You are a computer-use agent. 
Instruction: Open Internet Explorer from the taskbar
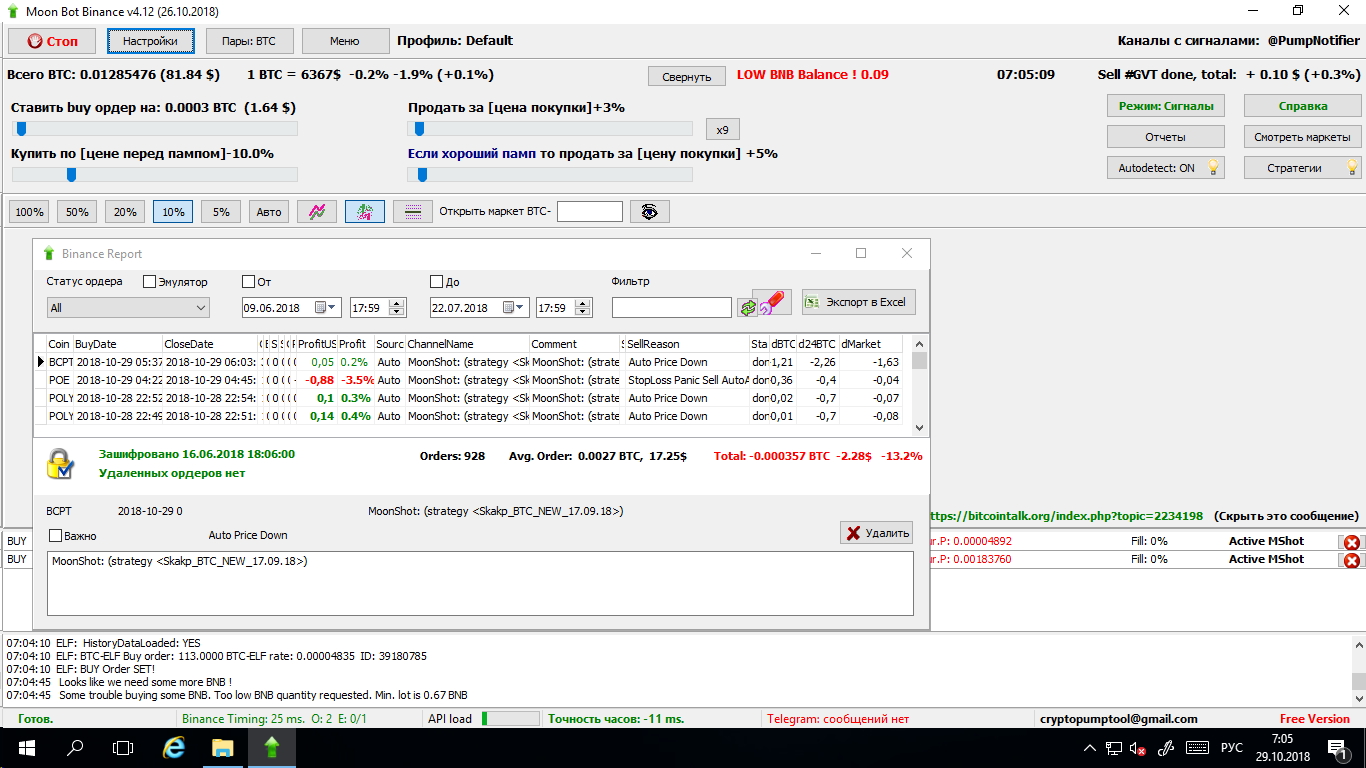tap(174, 748)
